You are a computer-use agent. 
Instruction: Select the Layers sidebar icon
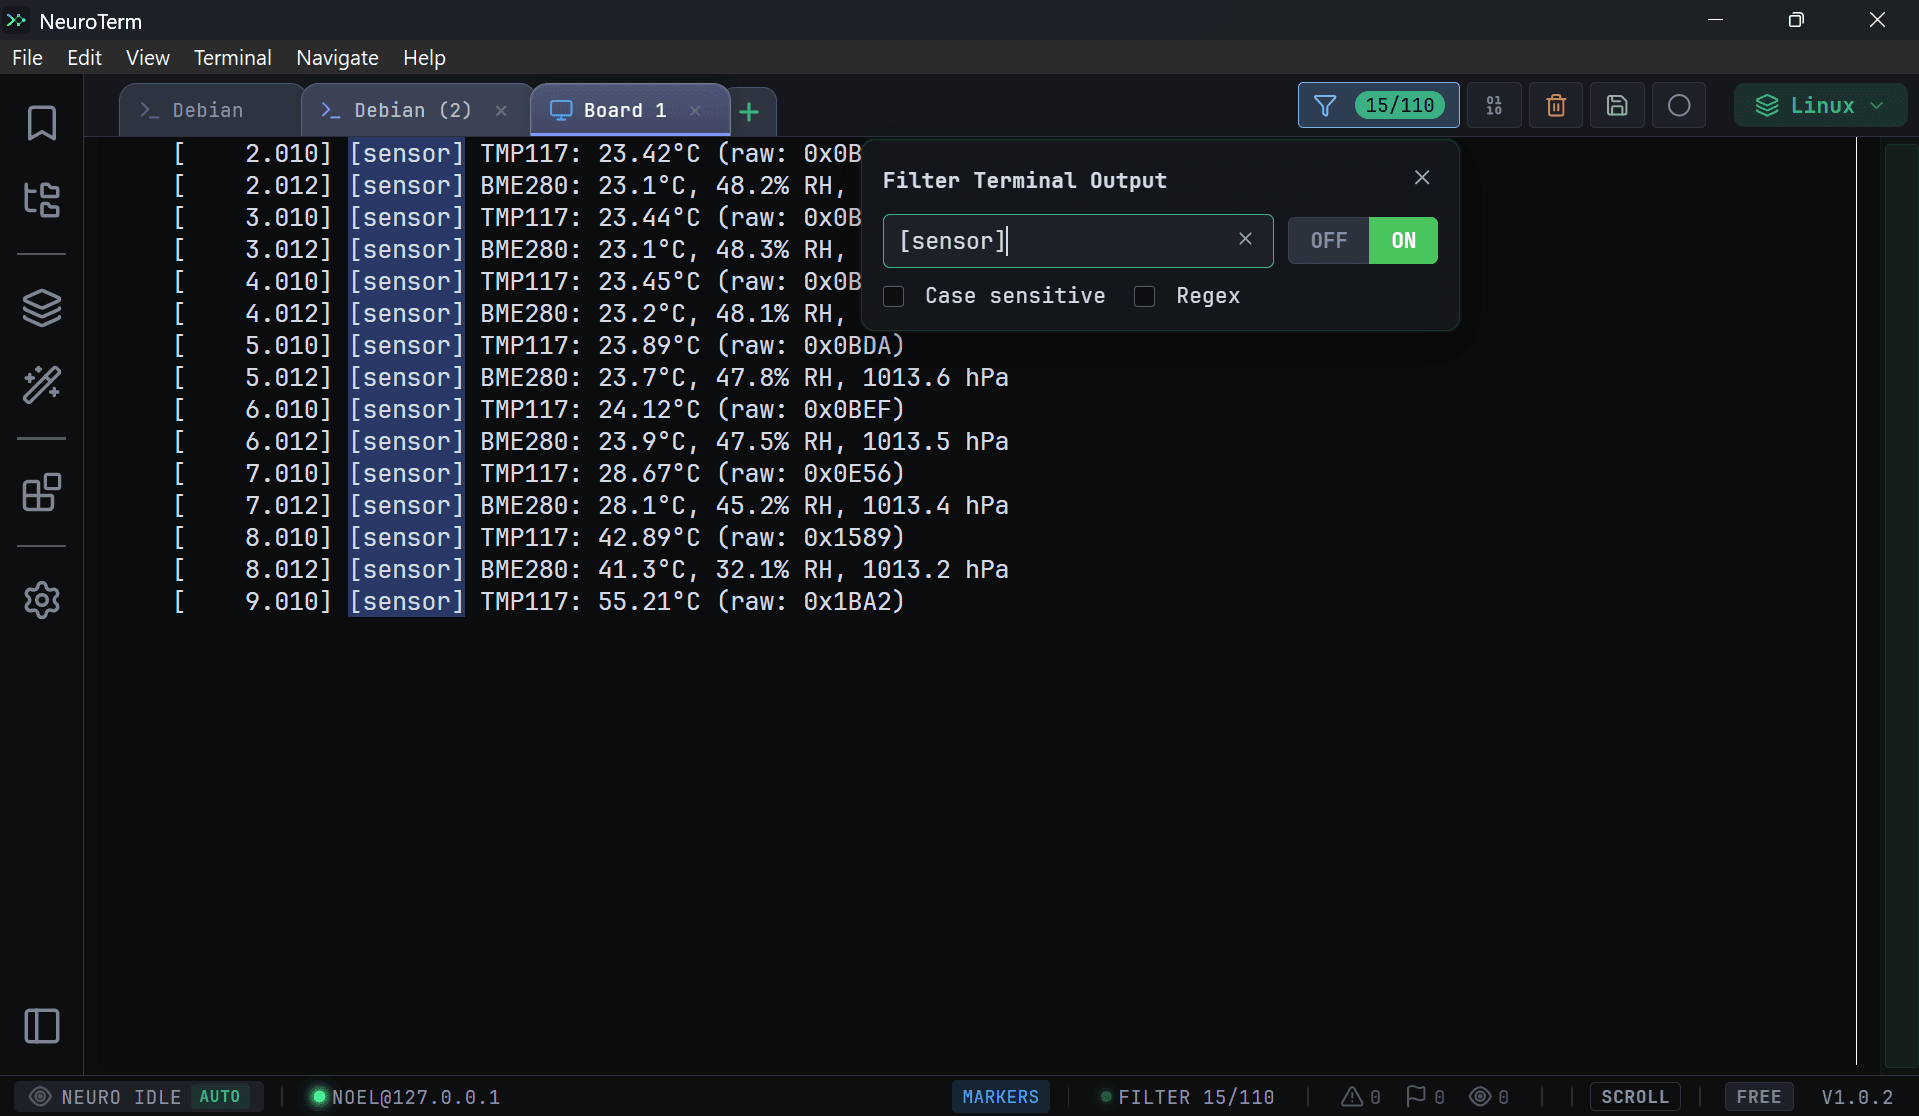click(41, 308)
